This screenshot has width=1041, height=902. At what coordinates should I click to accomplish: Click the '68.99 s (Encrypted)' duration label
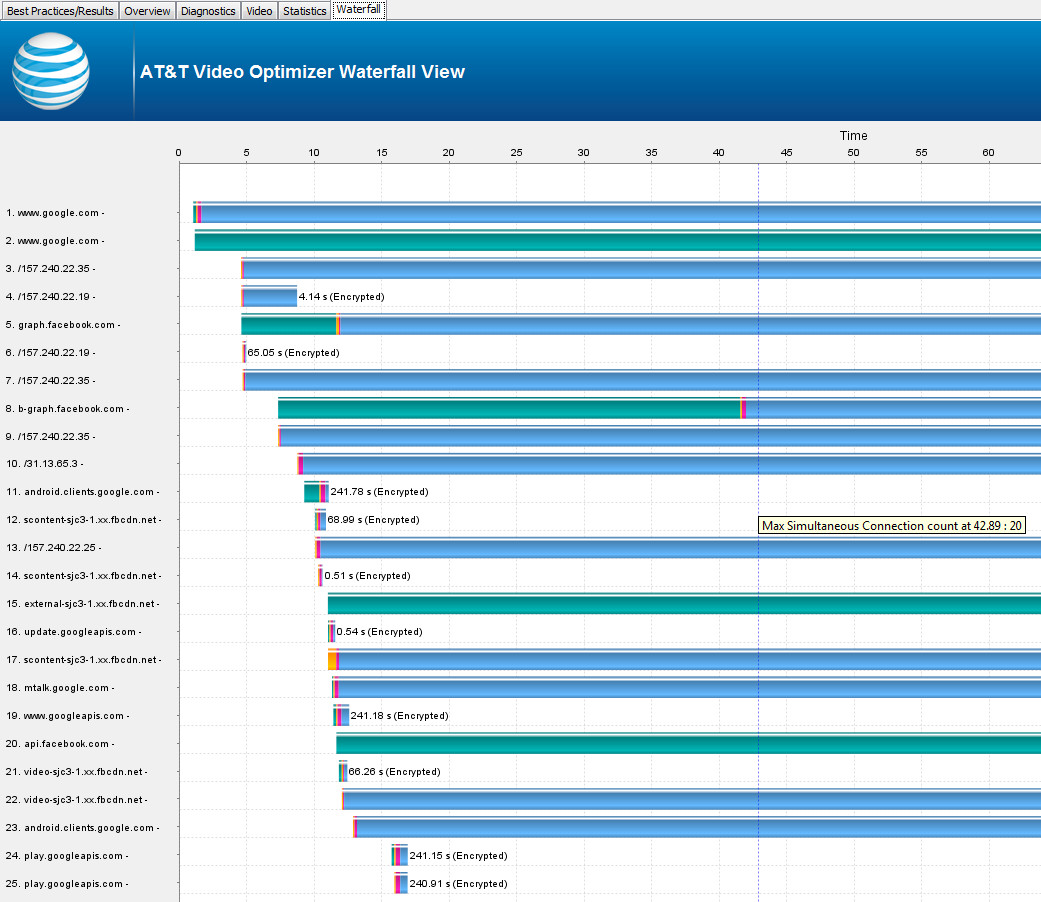(x=373, y=520)
